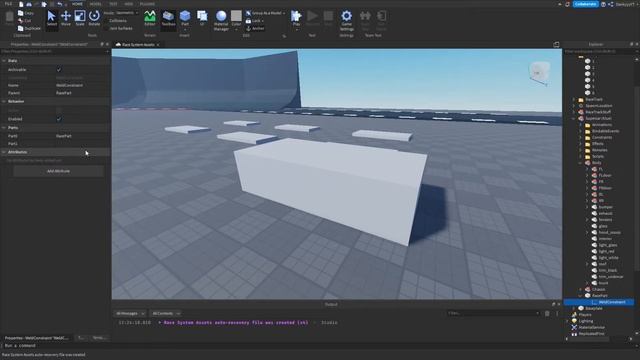
Task: Activate the Move tool
Action: 66,19
